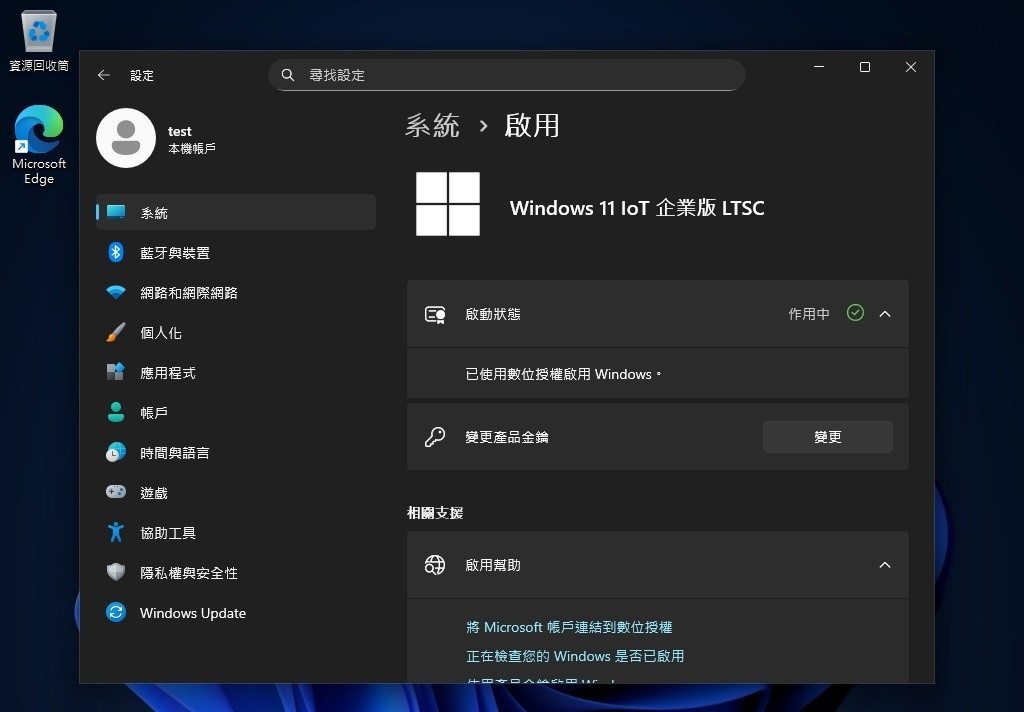Select 系統 in the sidebar
Image resolution: width=1024 pixels, height=712 pixels.
click(236, 212)
